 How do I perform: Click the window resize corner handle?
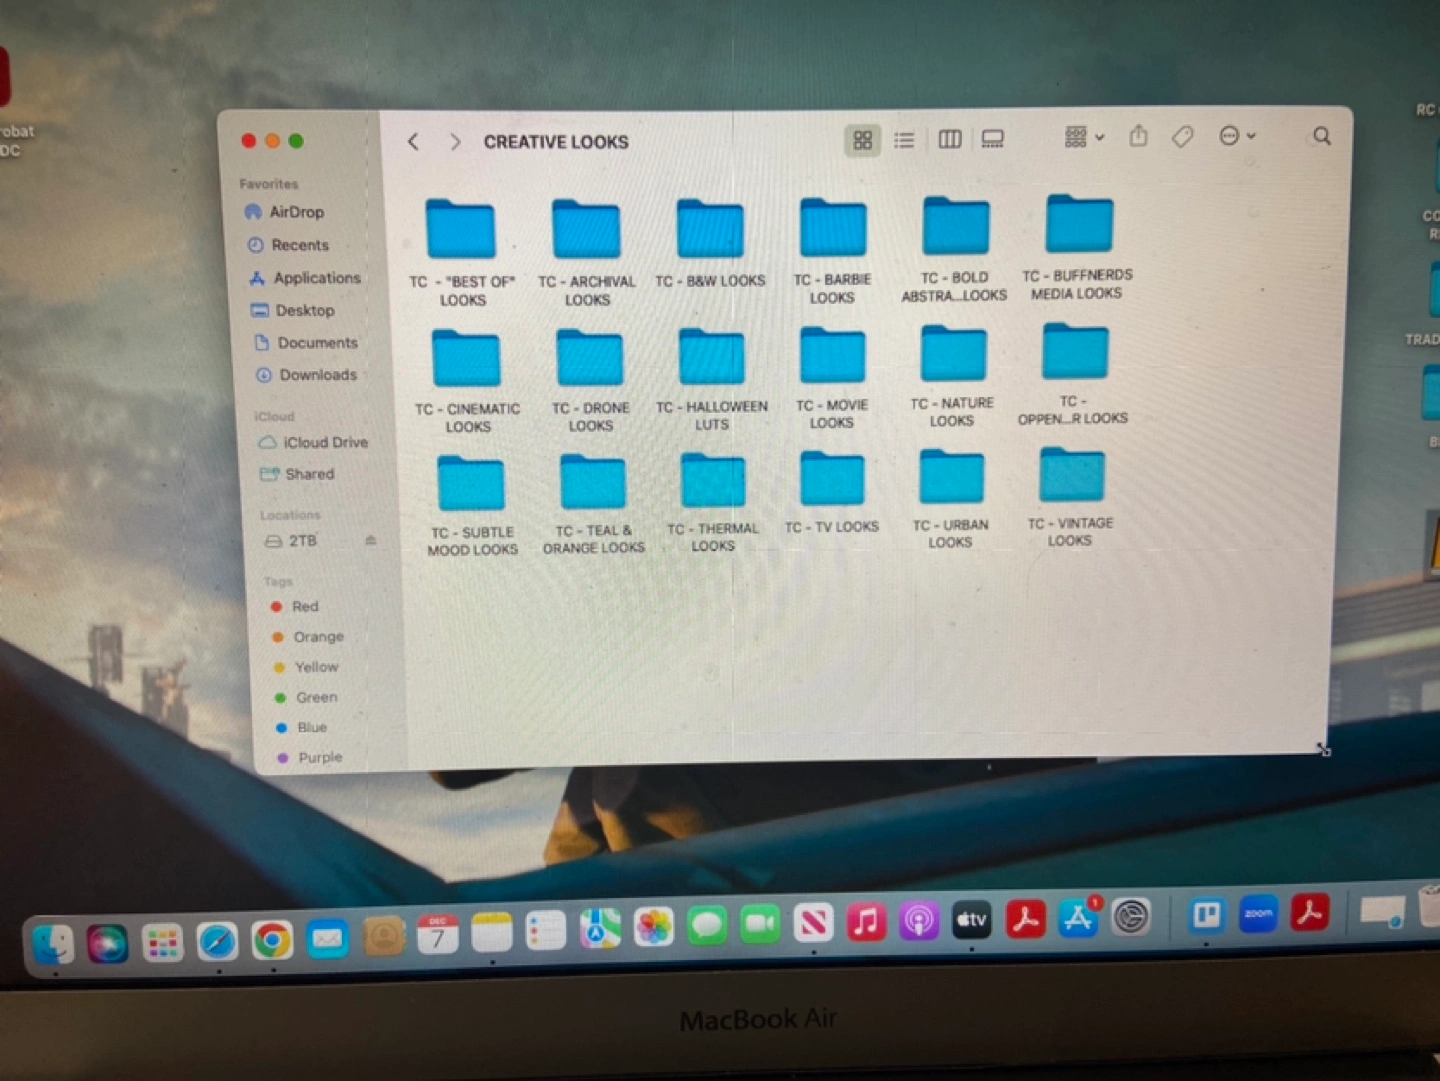tap(1323, 749)
